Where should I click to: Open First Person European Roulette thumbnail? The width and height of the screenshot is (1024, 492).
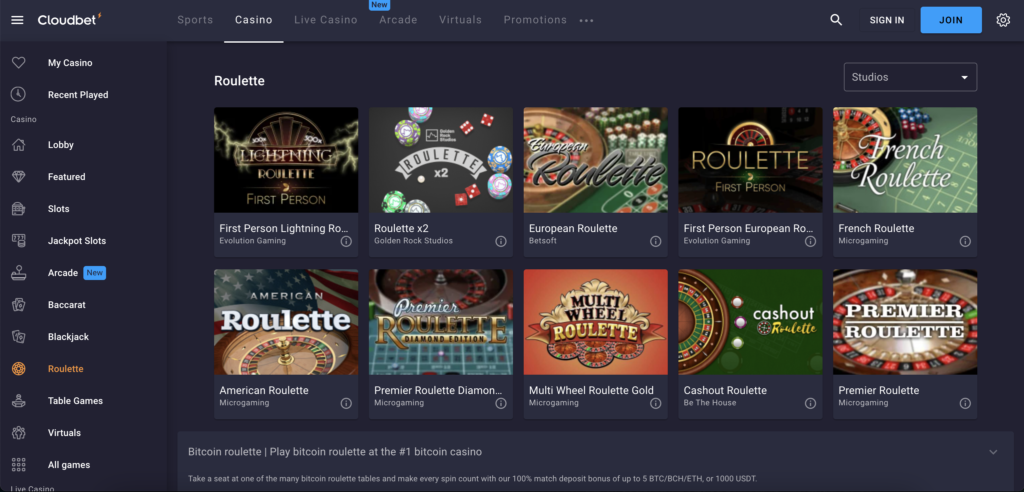(750, 160)
